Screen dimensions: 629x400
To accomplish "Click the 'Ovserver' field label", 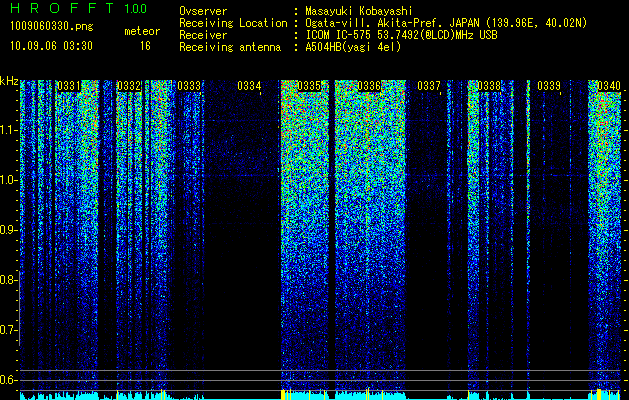I will click(x=203, y=11).
